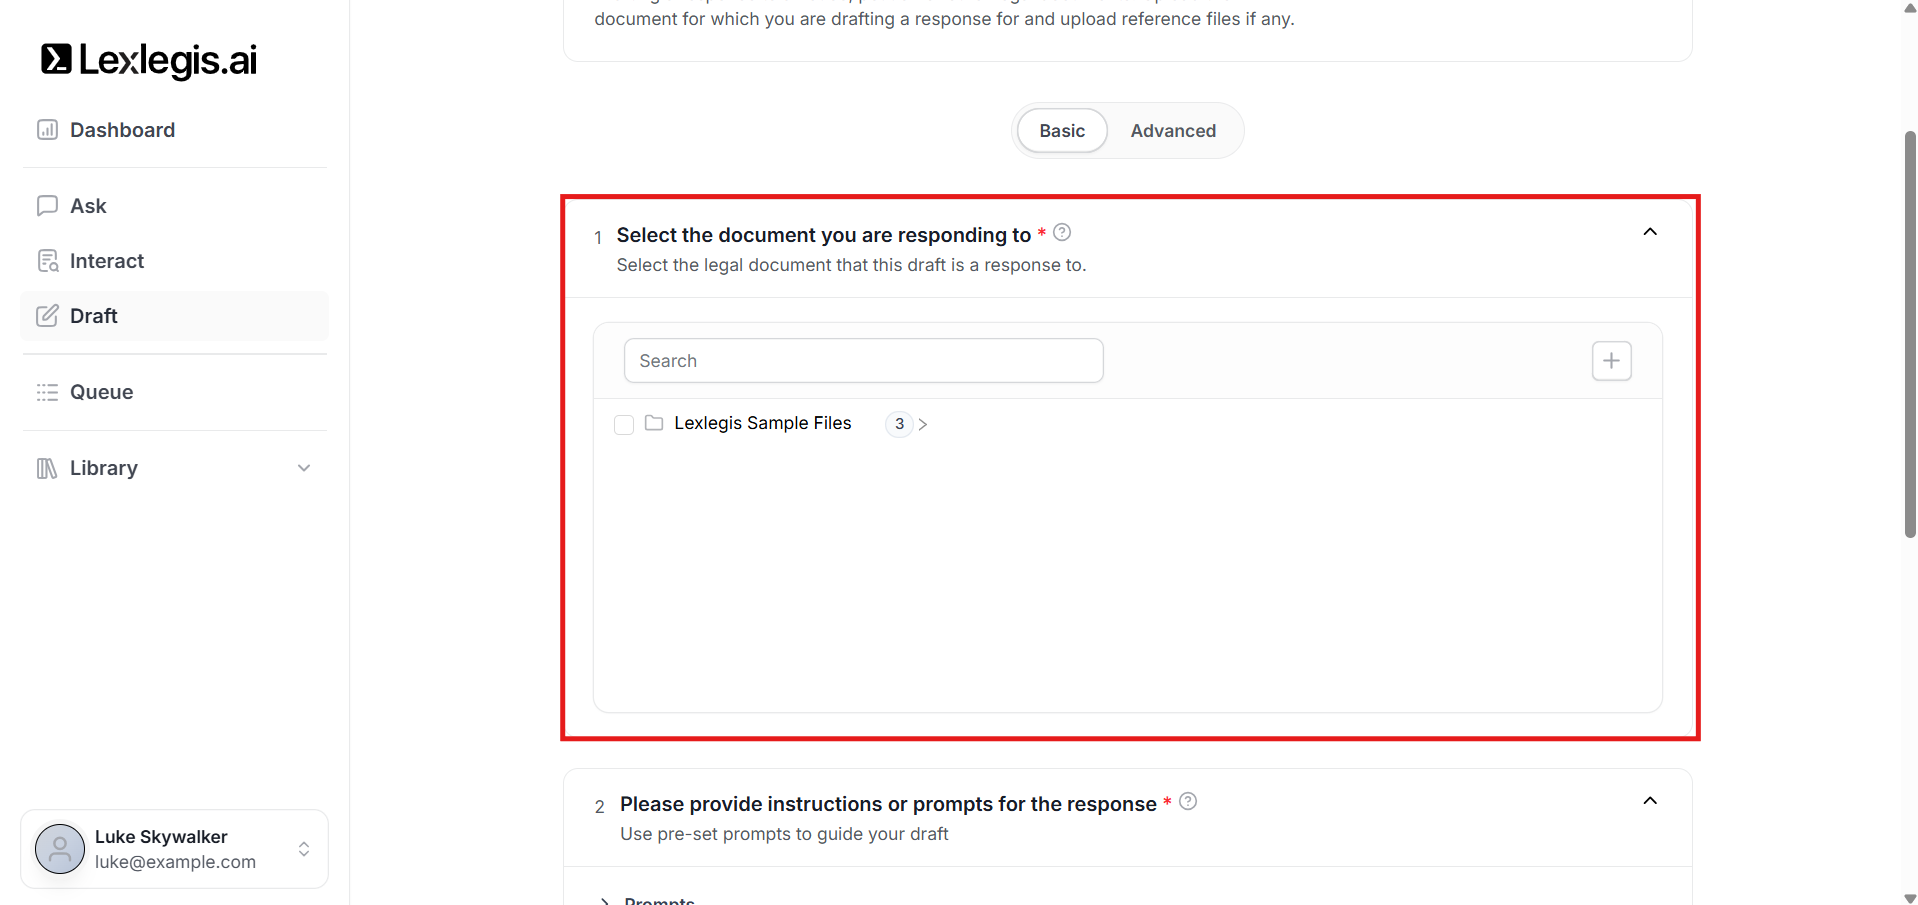Click the vertical page scrollbar thumb
Screen dimensions: 1918x905
tap(1910, 334)
